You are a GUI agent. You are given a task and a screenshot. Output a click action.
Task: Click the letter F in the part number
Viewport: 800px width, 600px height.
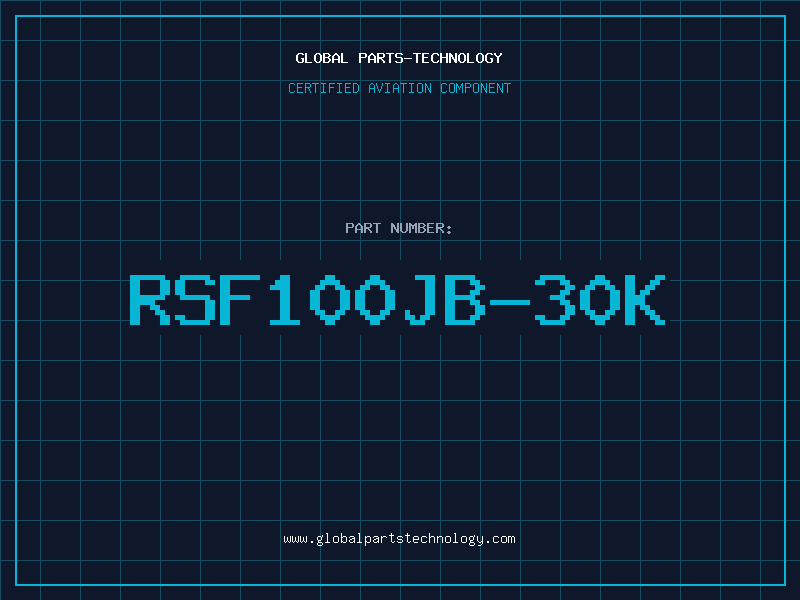click(x=240, y=299)
